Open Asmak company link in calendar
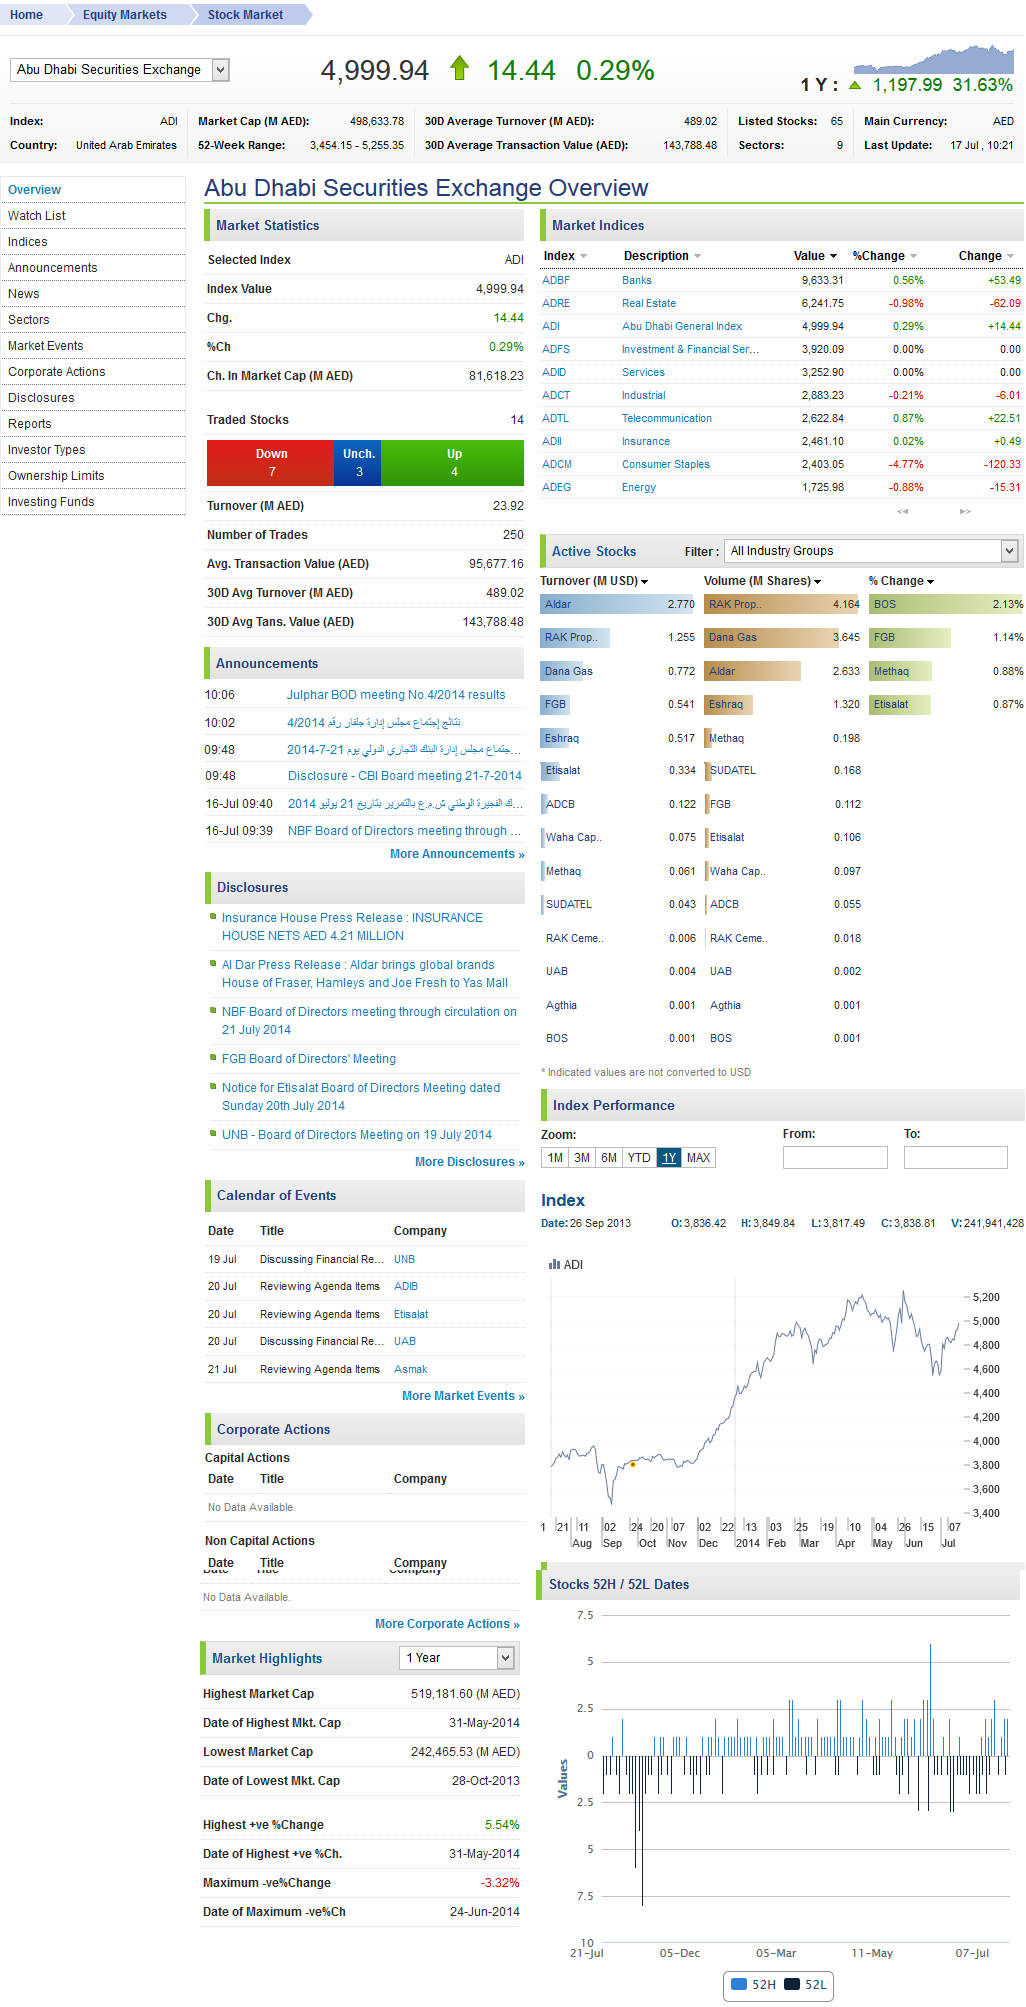The image size is (1026, 2007). pos(410,1370)
